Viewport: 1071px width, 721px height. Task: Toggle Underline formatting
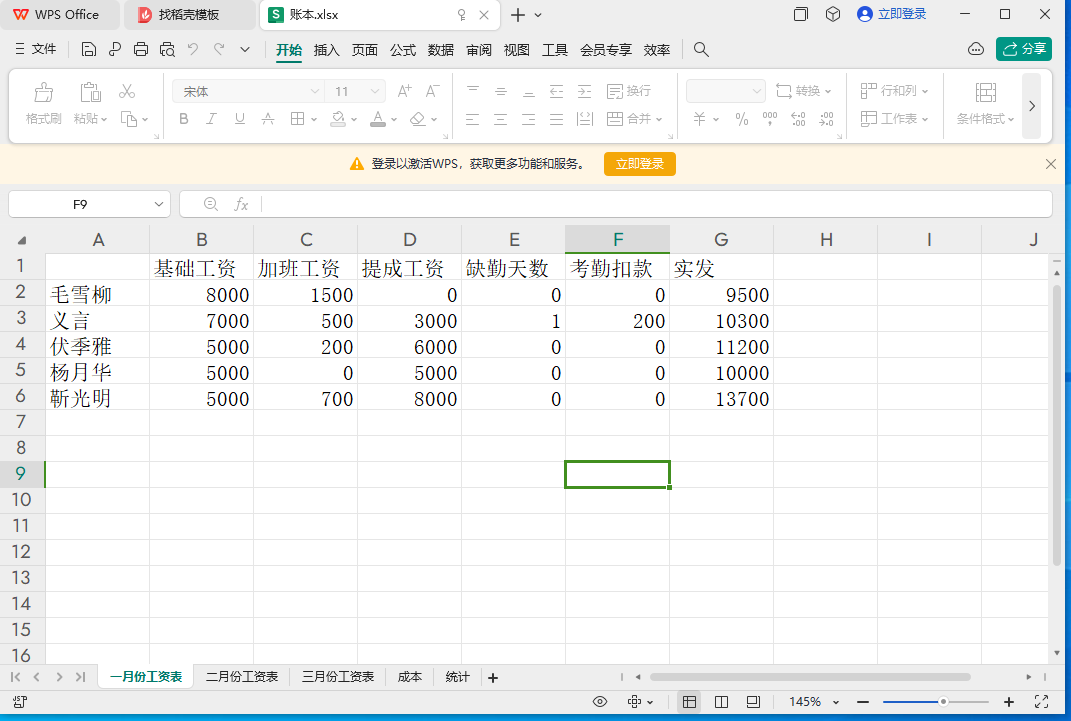240,119
